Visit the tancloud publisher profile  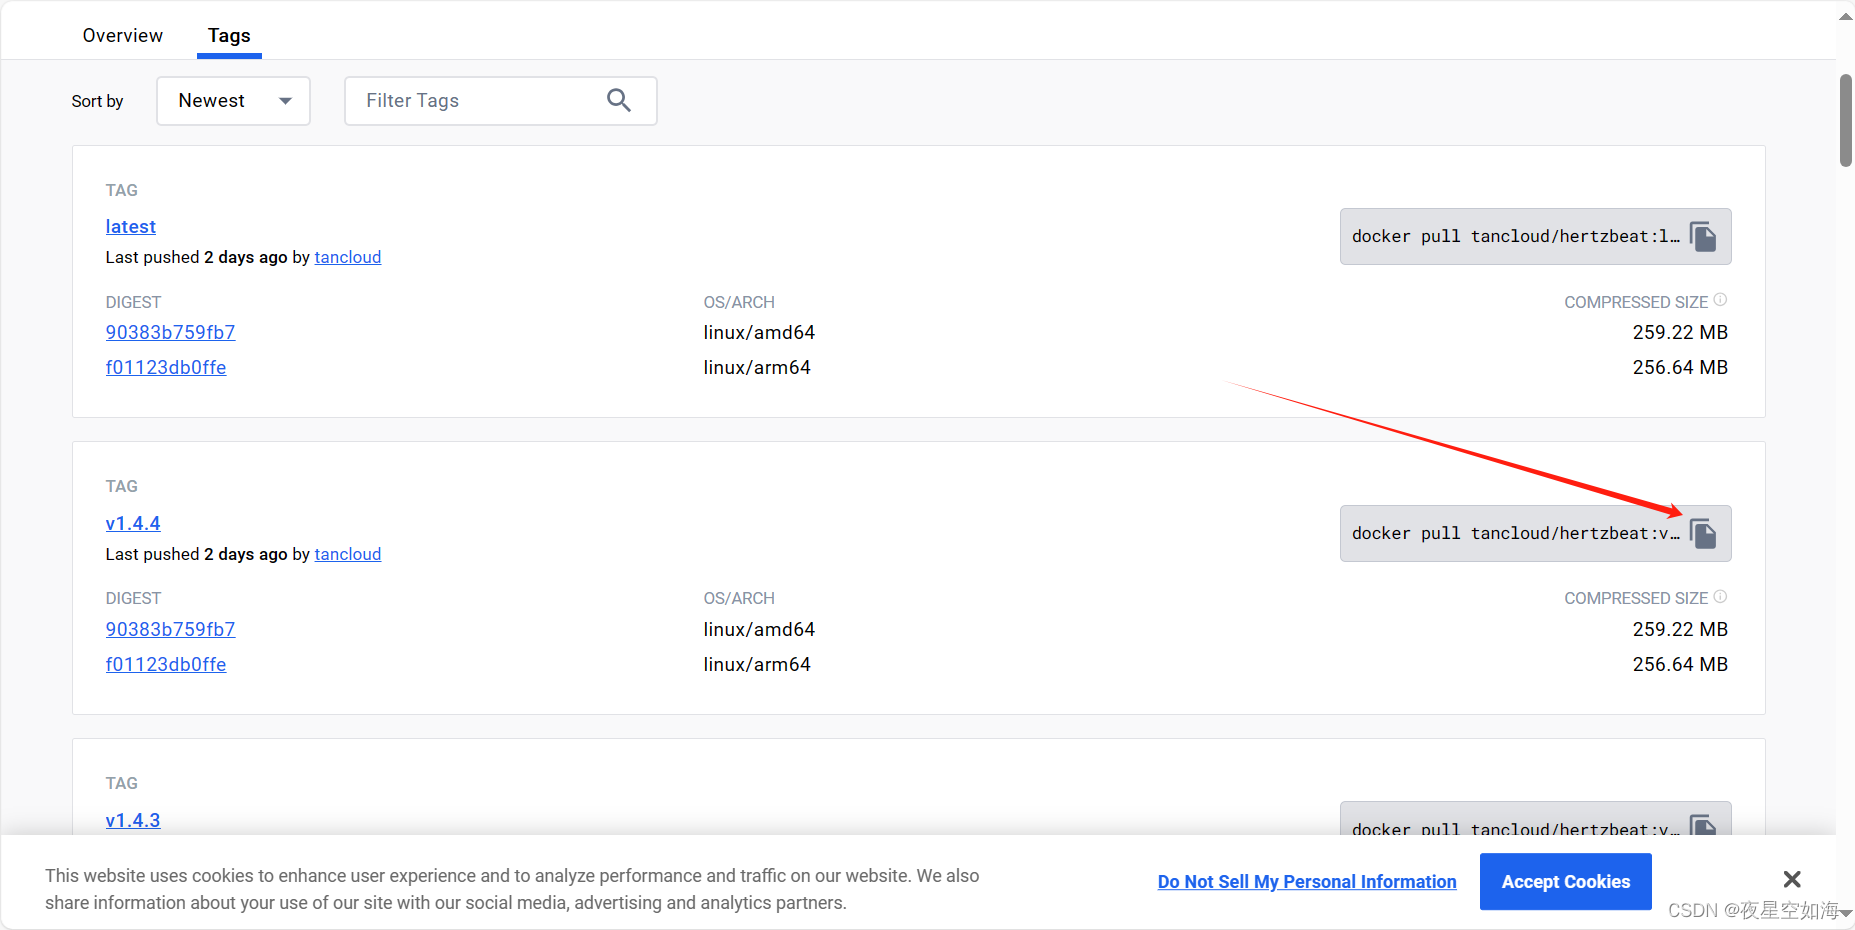point(347,257)
